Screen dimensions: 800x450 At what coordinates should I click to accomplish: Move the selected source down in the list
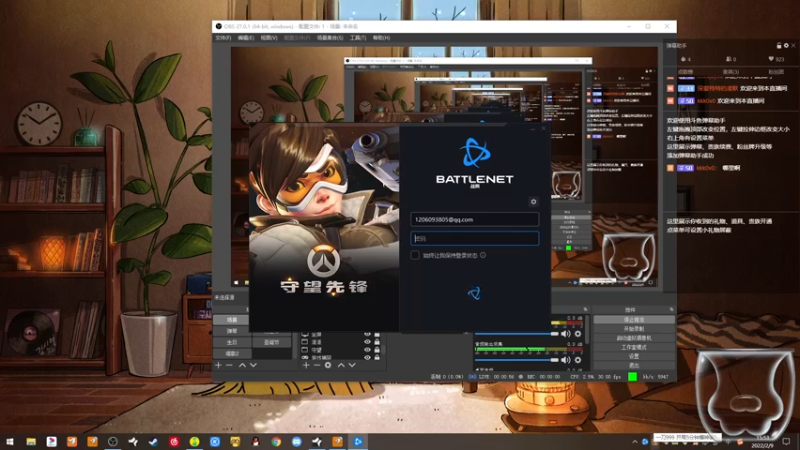(x=352, y=365)
